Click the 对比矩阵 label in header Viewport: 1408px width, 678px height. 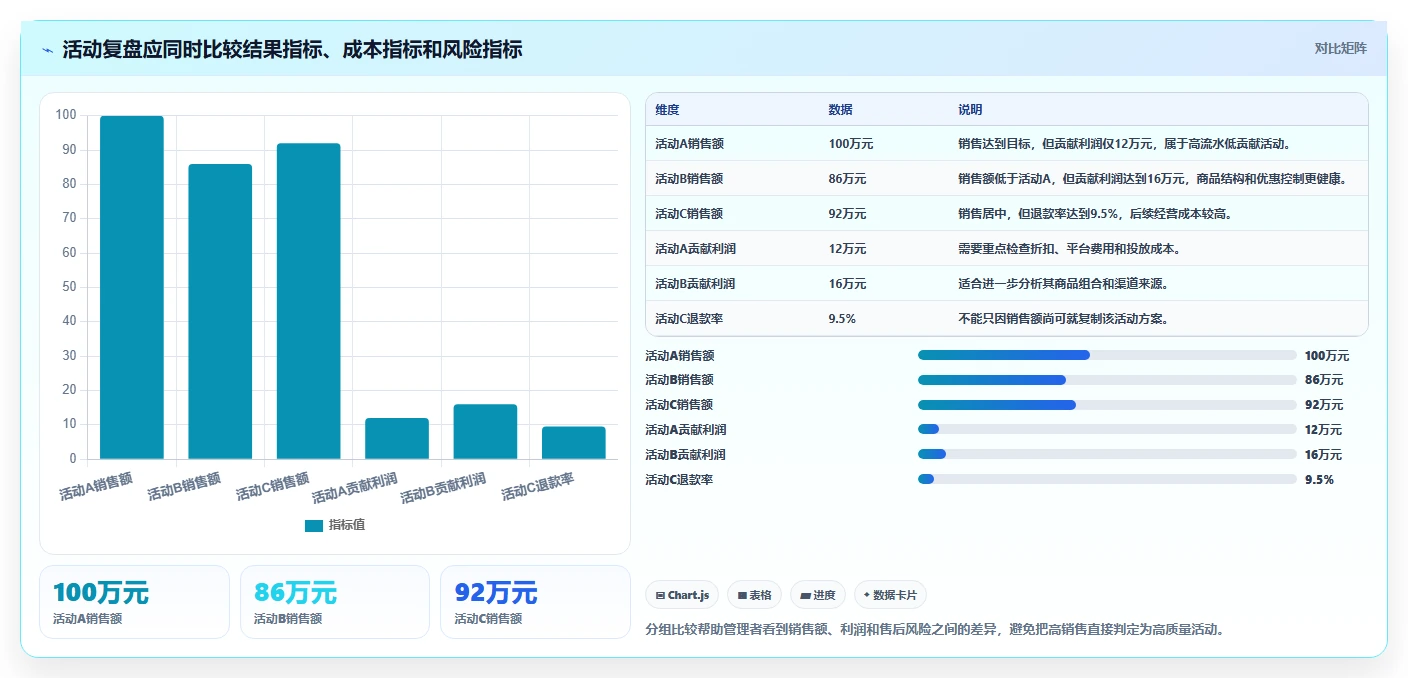pyautogui.click(x=1340, y=48)
